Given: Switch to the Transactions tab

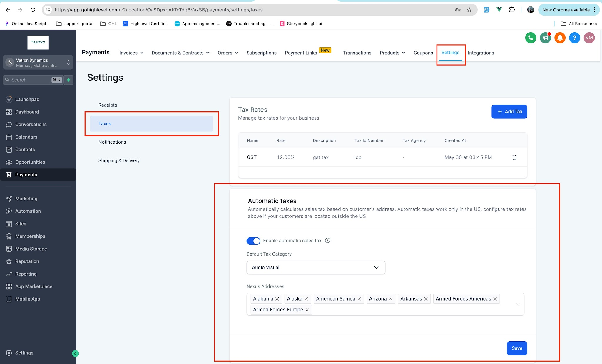Looking at the screenshot, I should pyautogui.click(x=357, y=53).
